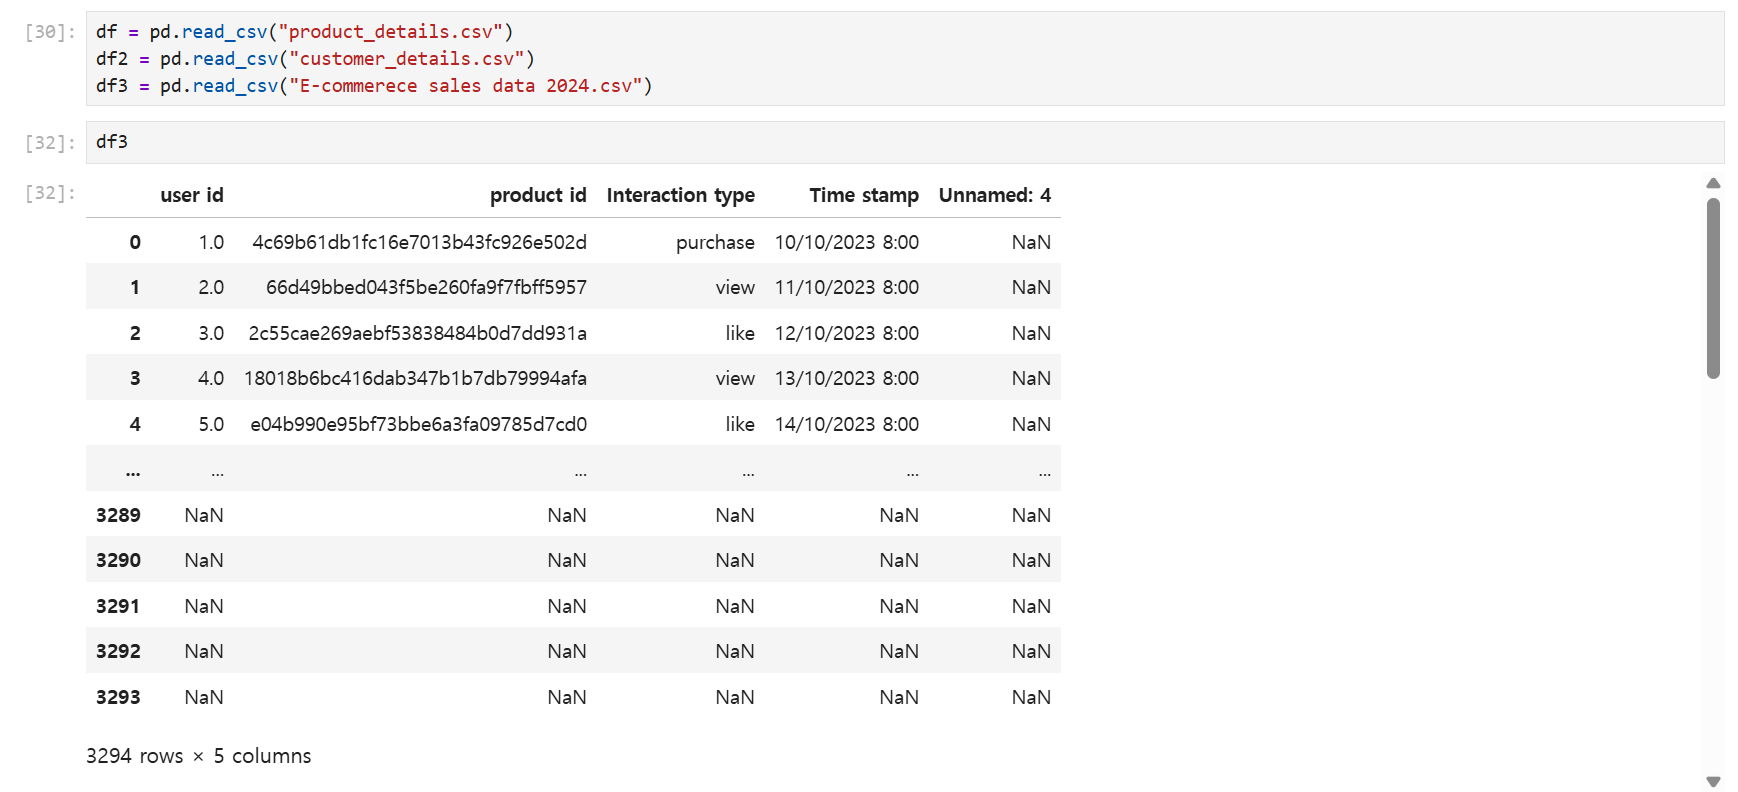
Task: Click the row index label 3293
Action: click(x=118, y=697)
